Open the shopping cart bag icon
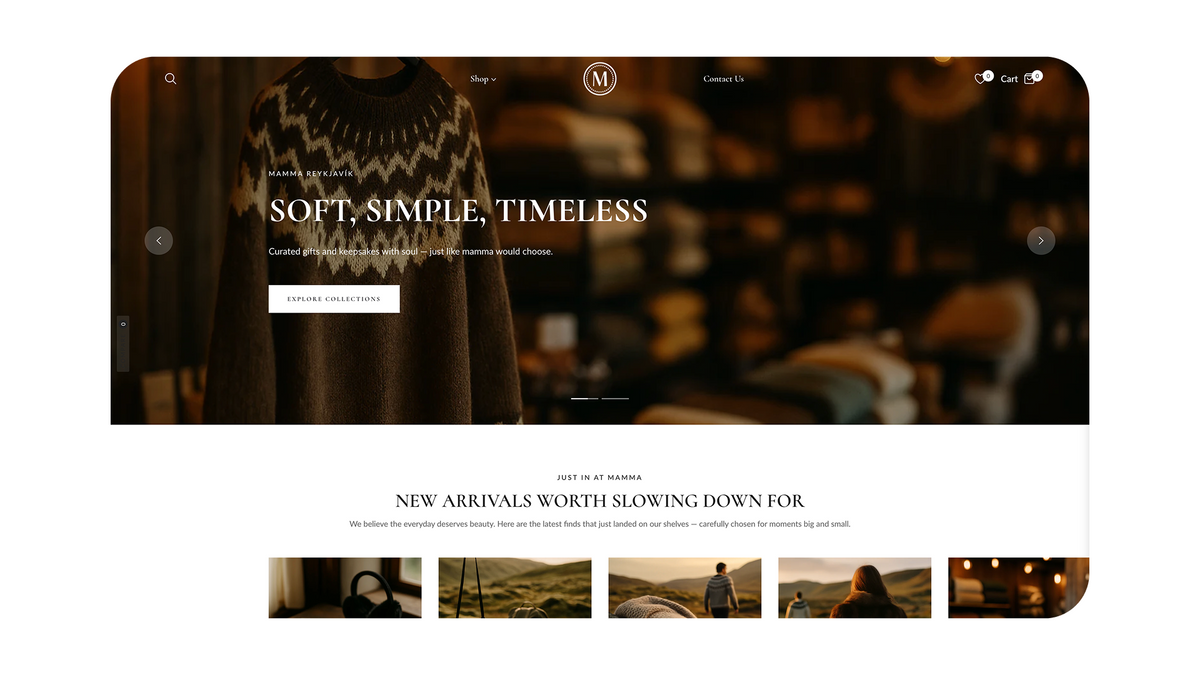This screenshot has width=1200, height=675. (1030, 79)
